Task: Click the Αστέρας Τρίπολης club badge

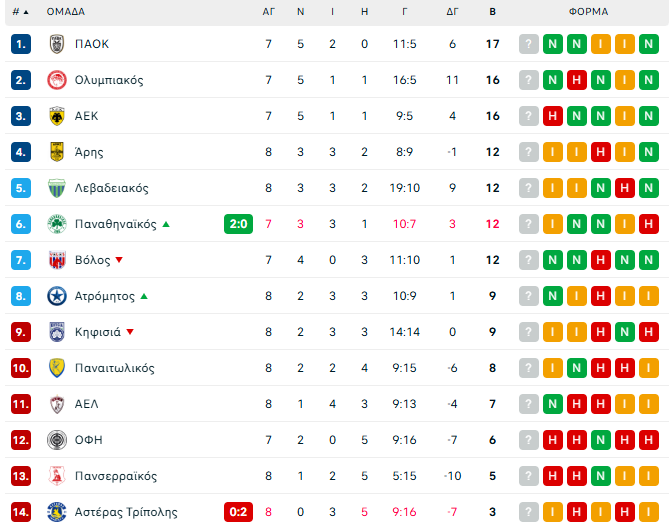Action: click(x=57, y=512)
